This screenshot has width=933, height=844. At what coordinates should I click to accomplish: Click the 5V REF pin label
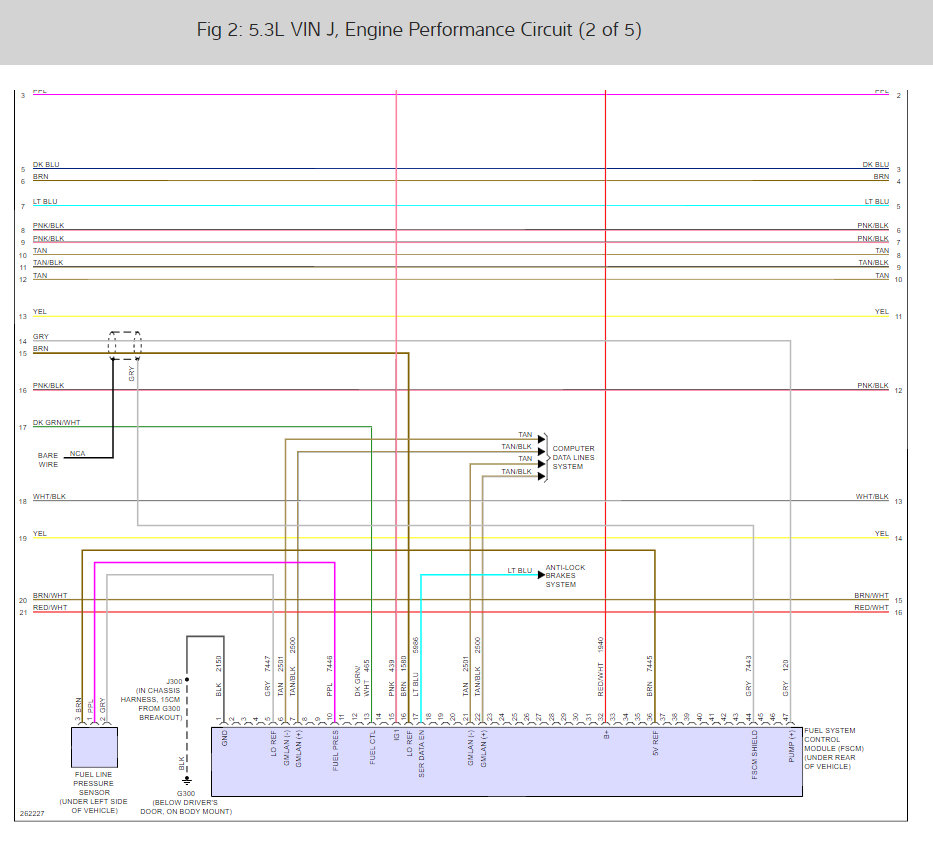pyautogui.click(x=655, y=743)
